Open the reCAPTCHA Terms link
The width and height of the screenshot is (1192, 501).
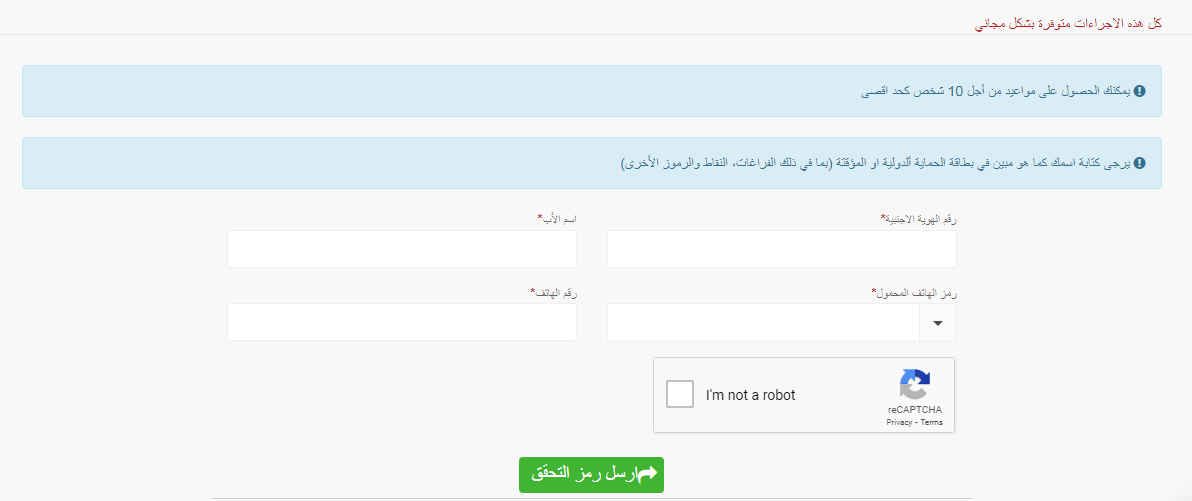click(932, 423)
